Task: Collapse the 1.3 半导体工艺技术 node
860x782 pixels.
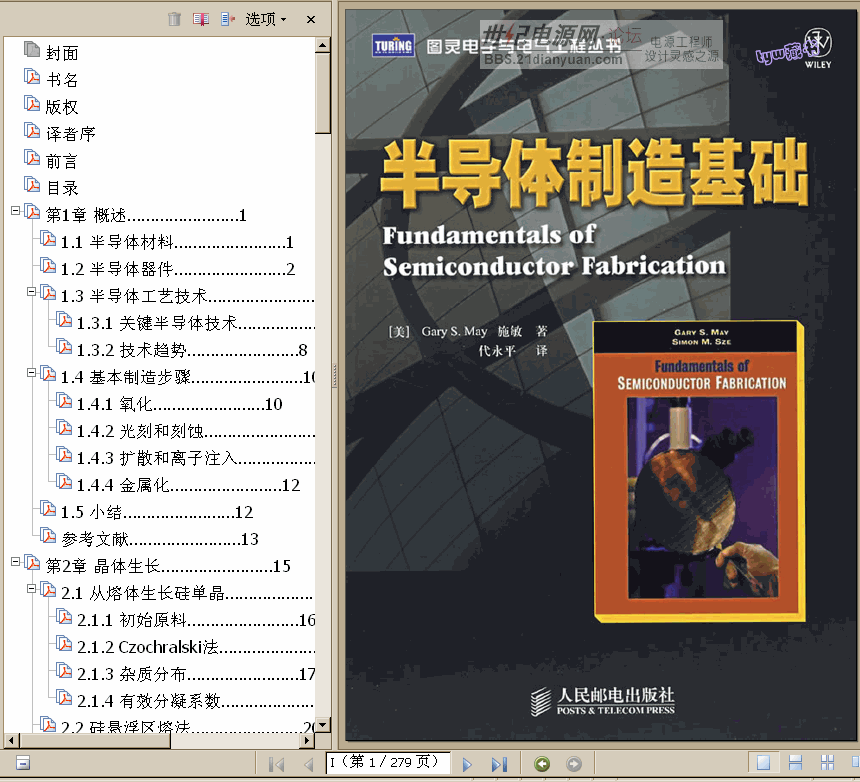Action: 32,292
